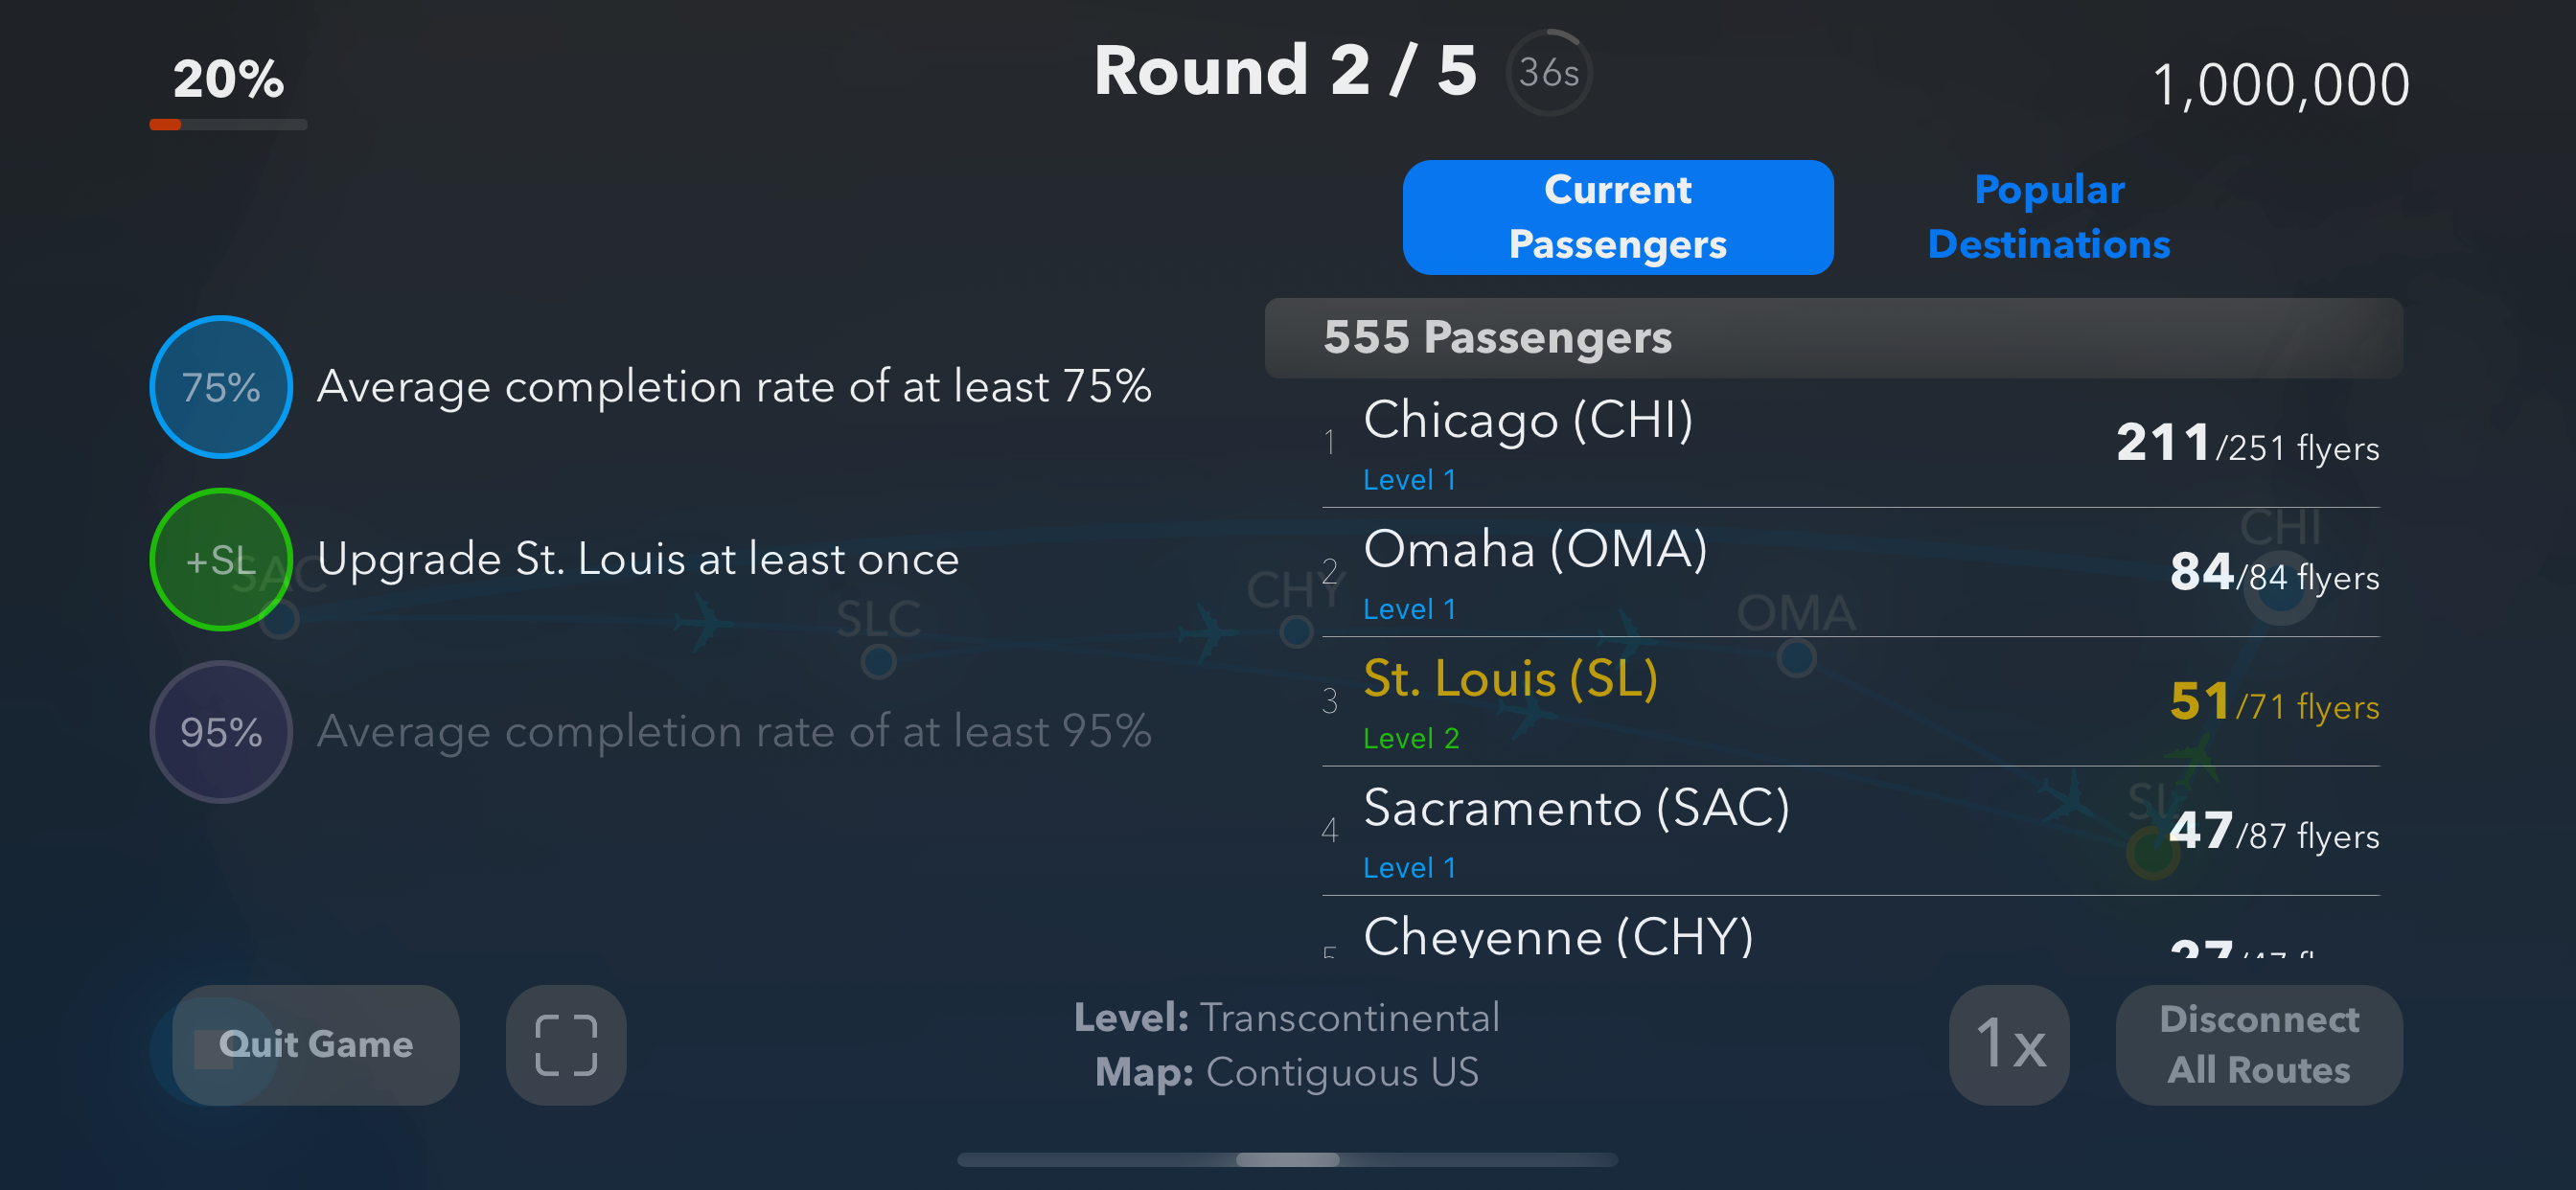Click the bottom home indicator bar
This screenshot has height=1190, width=2576.
click(1287, 1160)
